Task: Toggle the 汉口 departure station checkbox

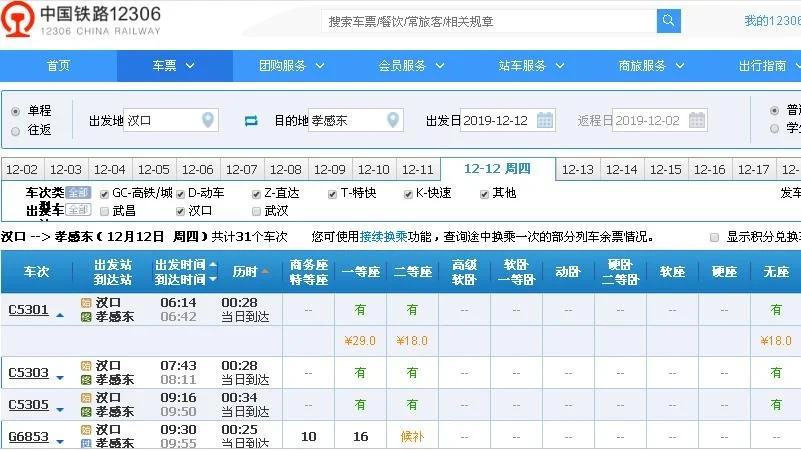Action: (x=180, y=211)
